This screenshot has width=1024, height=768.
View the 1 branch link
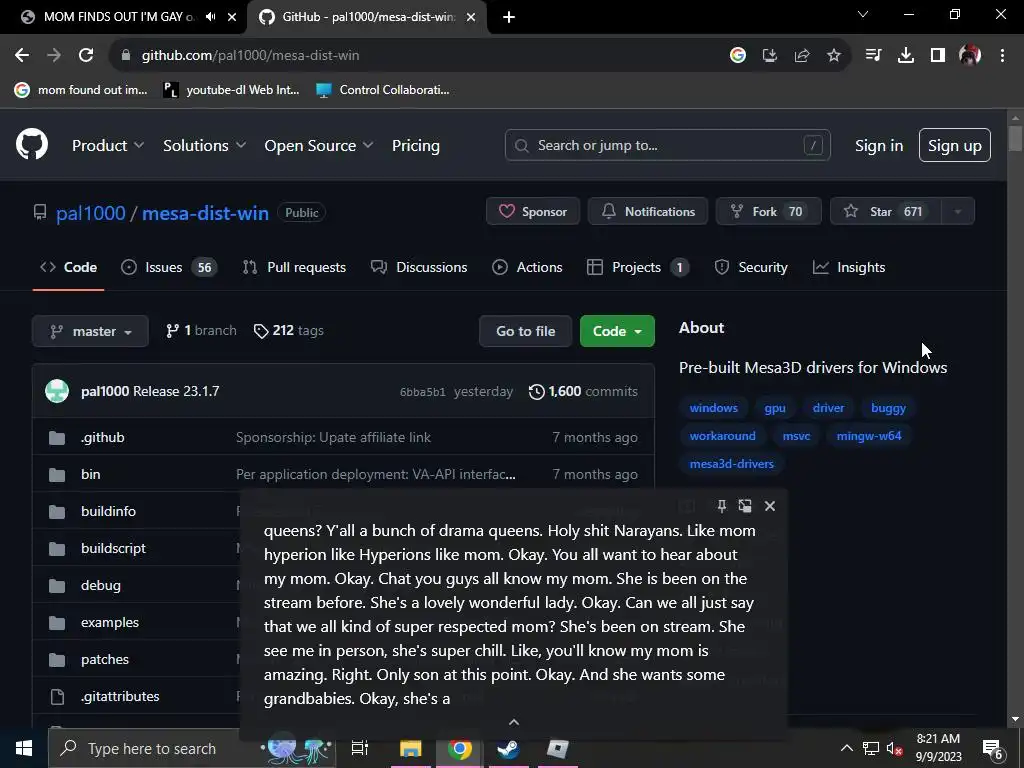[201, 330]
